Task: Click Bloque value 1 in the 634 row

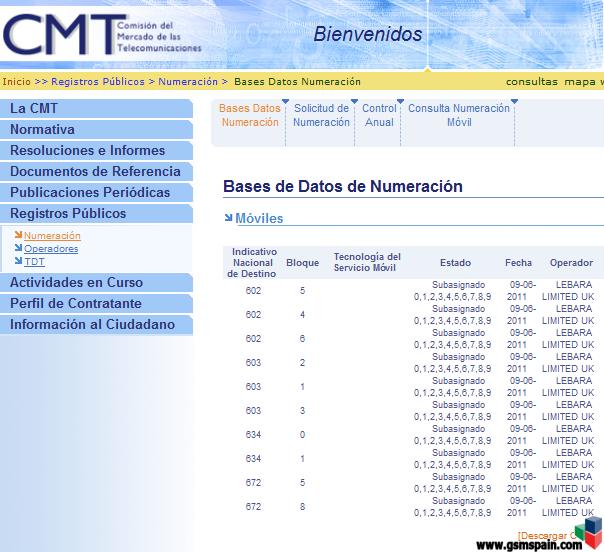Action: 302,458
